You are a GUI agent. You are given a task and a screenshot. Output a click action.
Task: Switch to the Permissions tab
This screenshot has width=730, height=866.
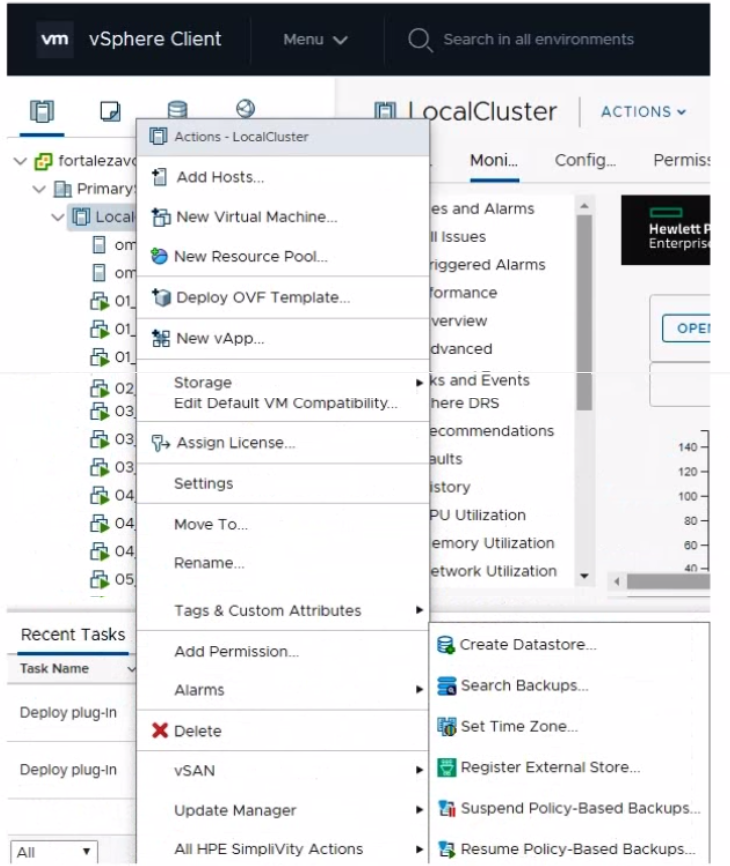pyautogui.click(x=681, y=160)
